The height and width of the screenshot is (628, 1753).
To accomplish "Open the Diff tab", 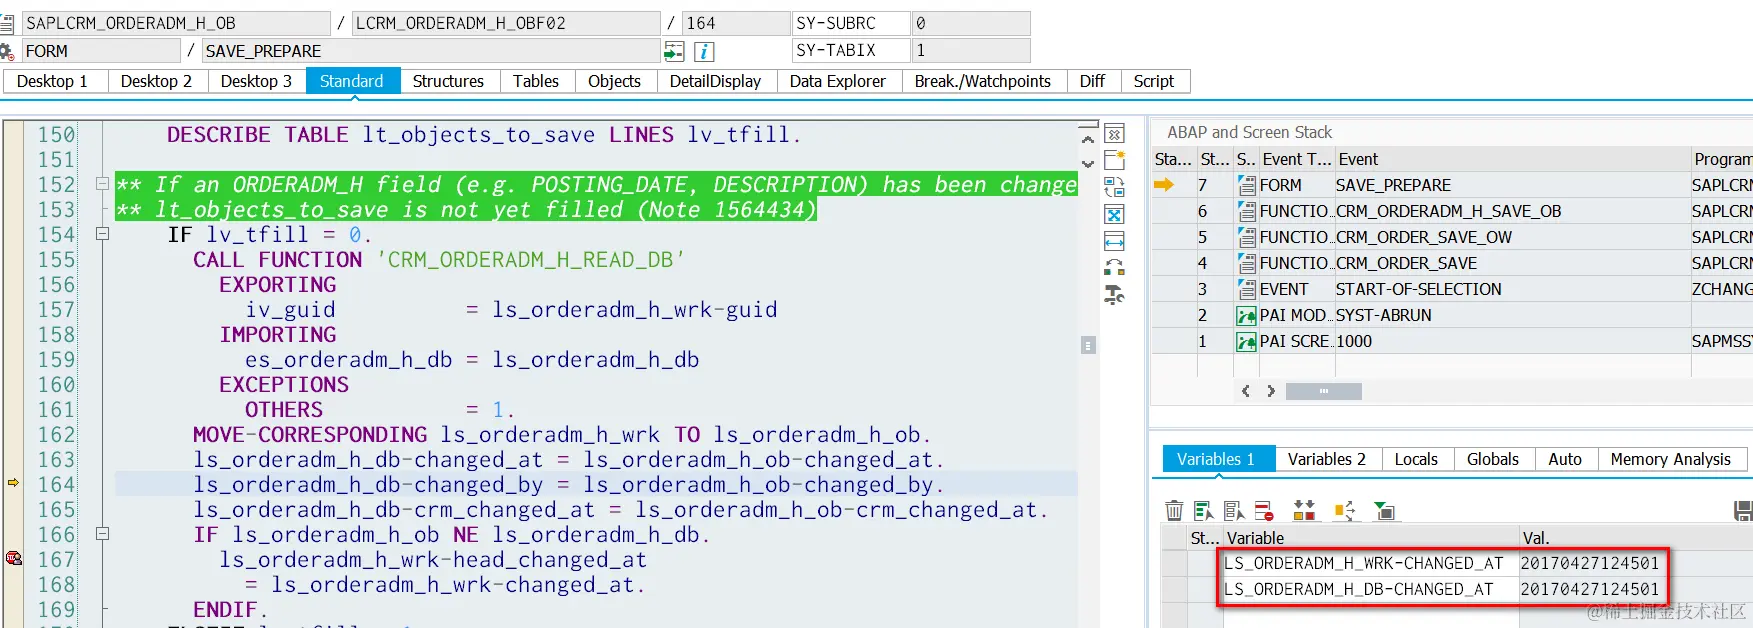I will pos(1092,81).
